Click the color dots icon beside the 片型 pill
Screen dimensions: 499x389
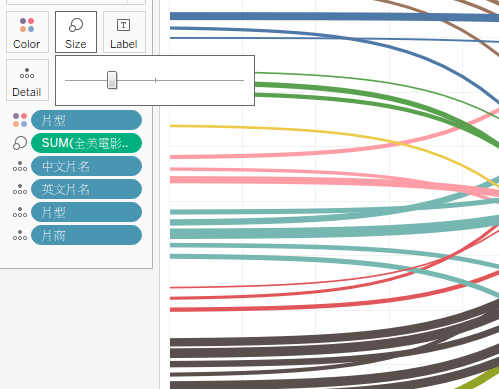[x=20, y=120]
